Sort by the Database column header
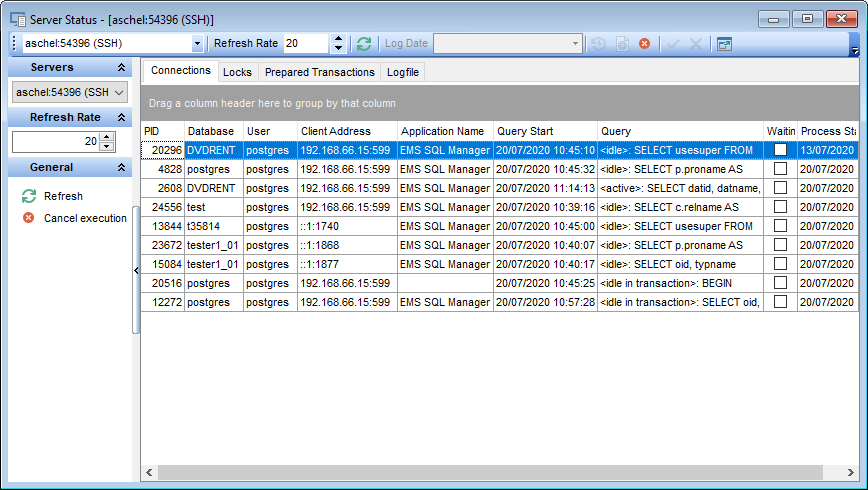868x490 pixels. point(214,131)
